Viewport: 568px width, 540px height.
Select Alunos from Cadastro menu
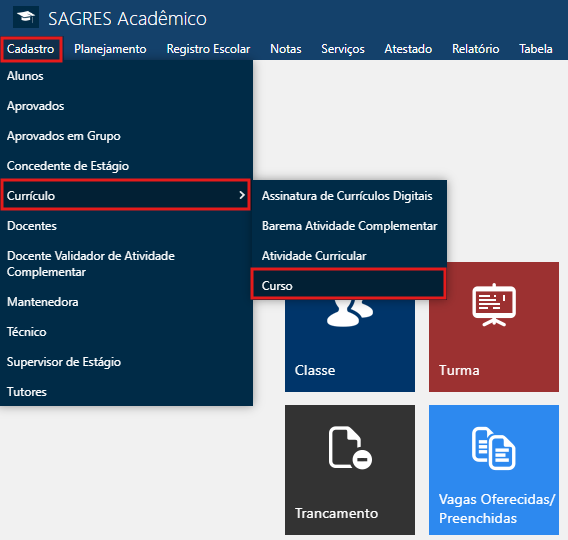point(126,76)
